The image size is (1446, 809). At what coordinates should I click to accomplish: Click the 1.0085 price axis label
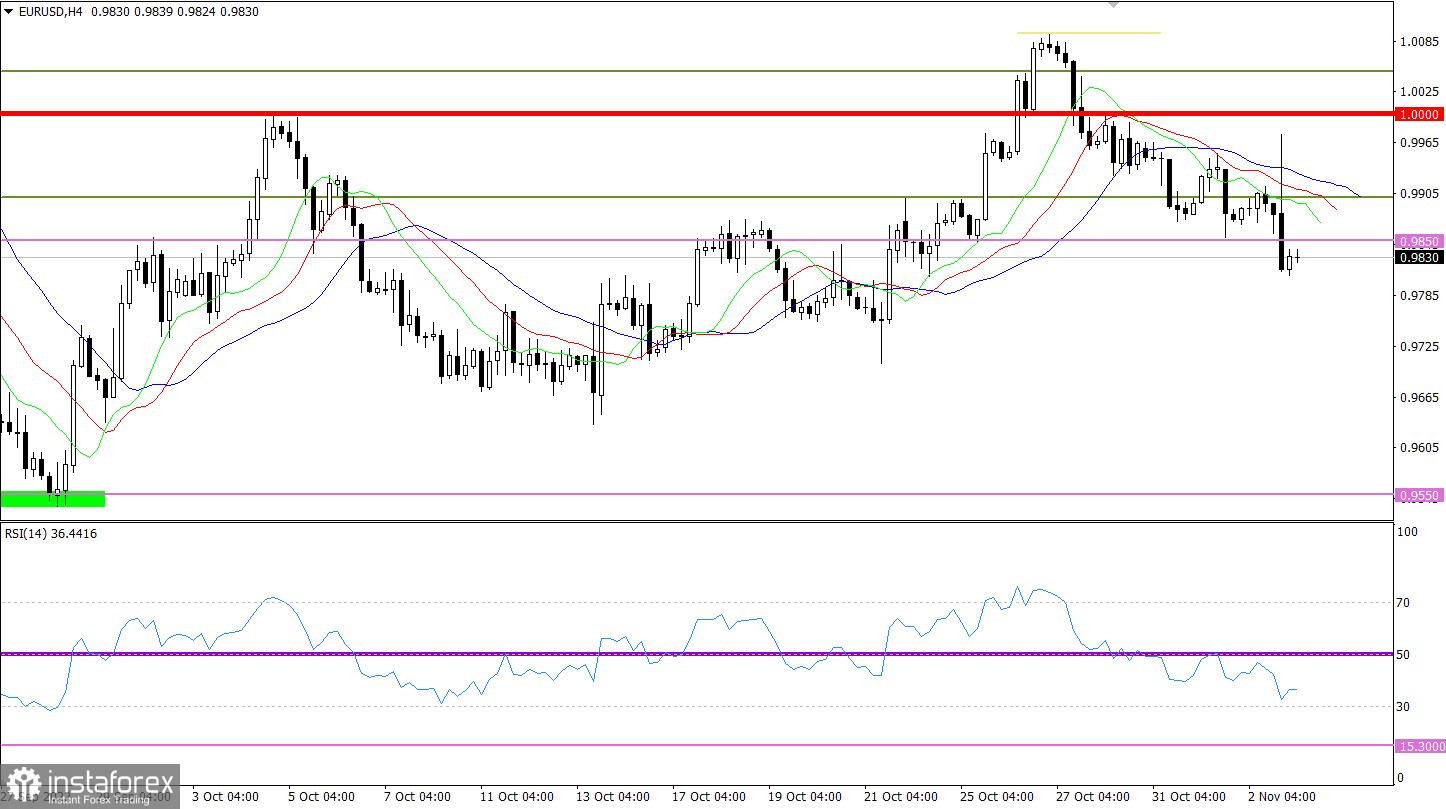pos(1420,42)
